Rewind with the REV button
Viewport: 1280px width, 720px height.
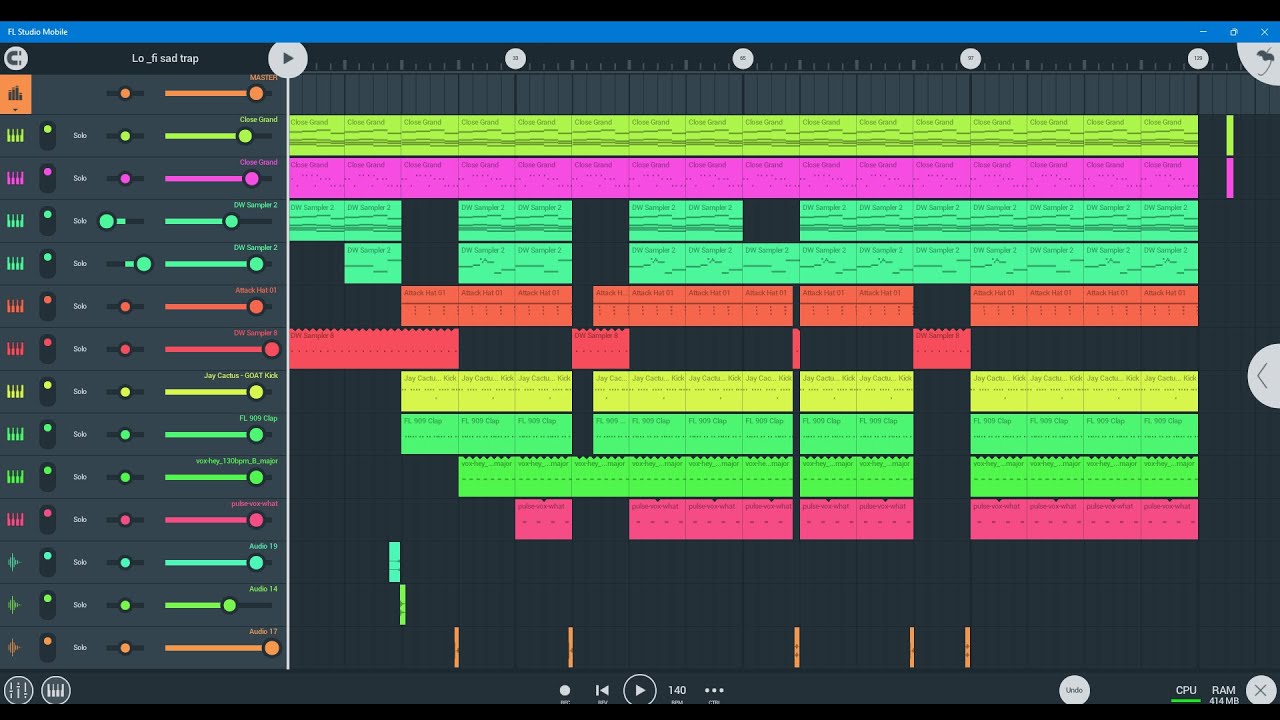[x=602, y=692]
